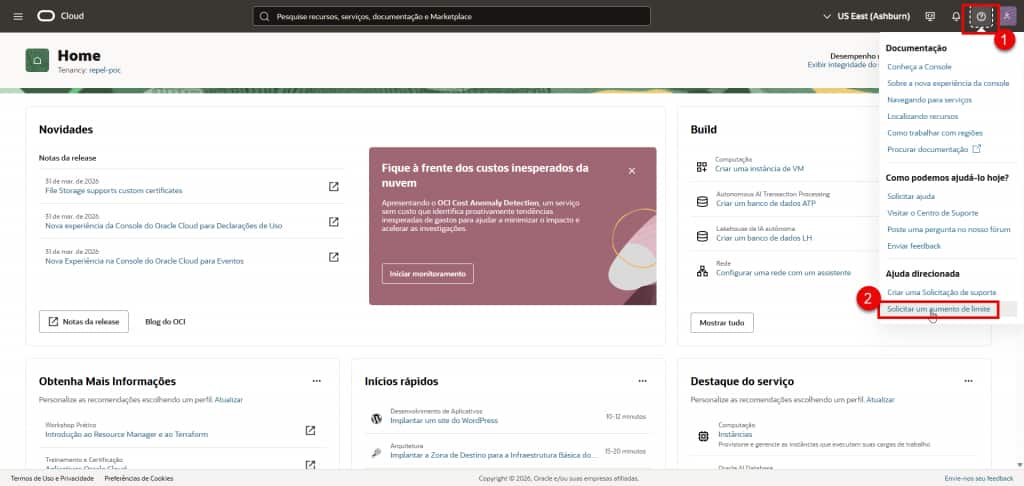The image size is (1024, 486).
Task: Select Criar um banco de dados LH
Action: [x=764, y=238]
